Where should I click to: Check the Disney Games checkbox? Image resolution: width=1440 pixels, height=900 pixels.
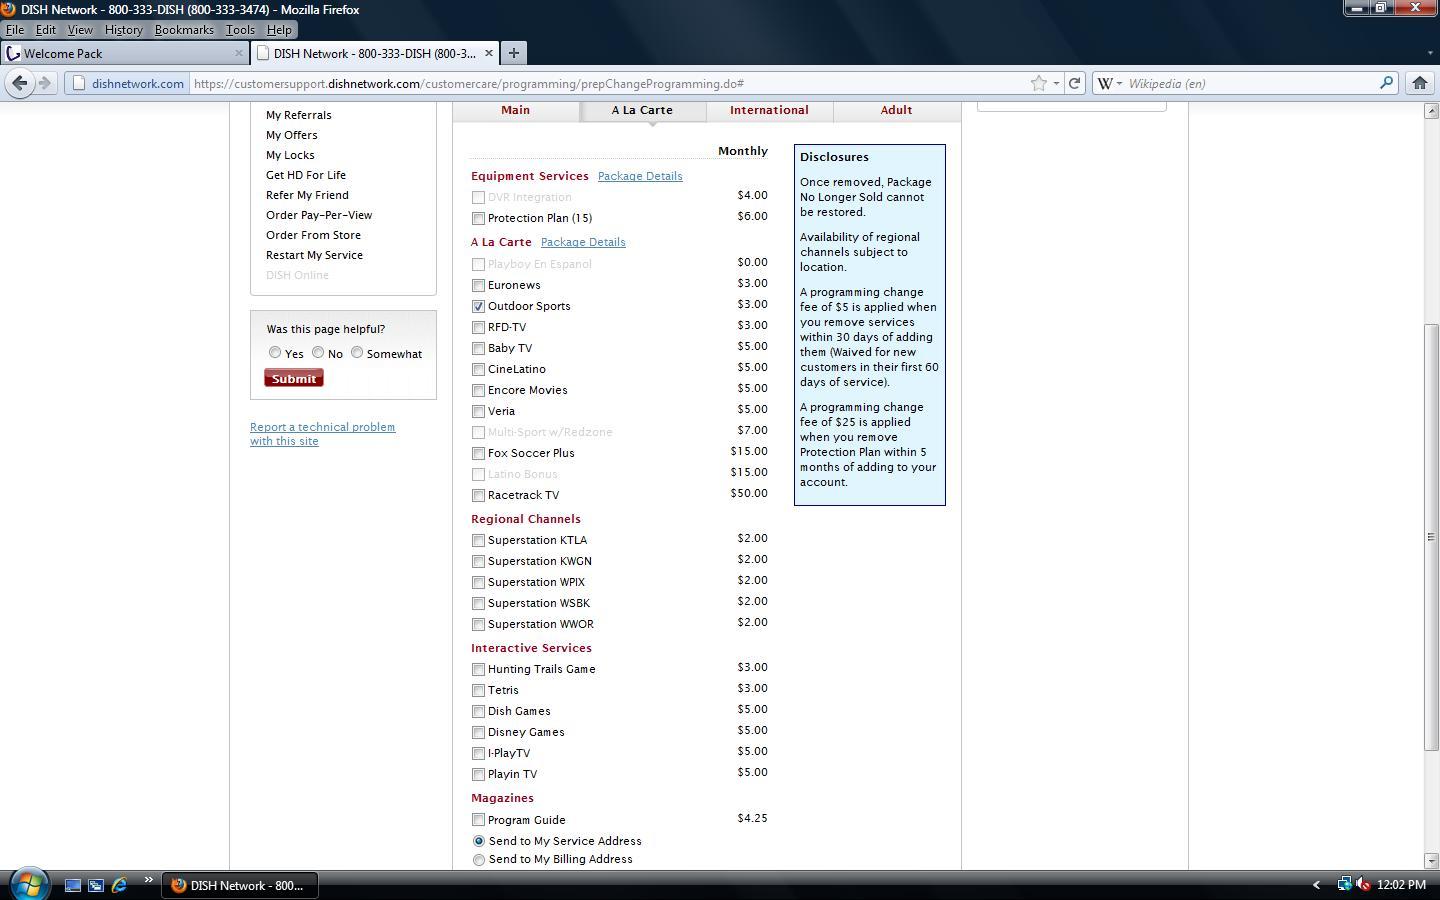tap(478, 732)
